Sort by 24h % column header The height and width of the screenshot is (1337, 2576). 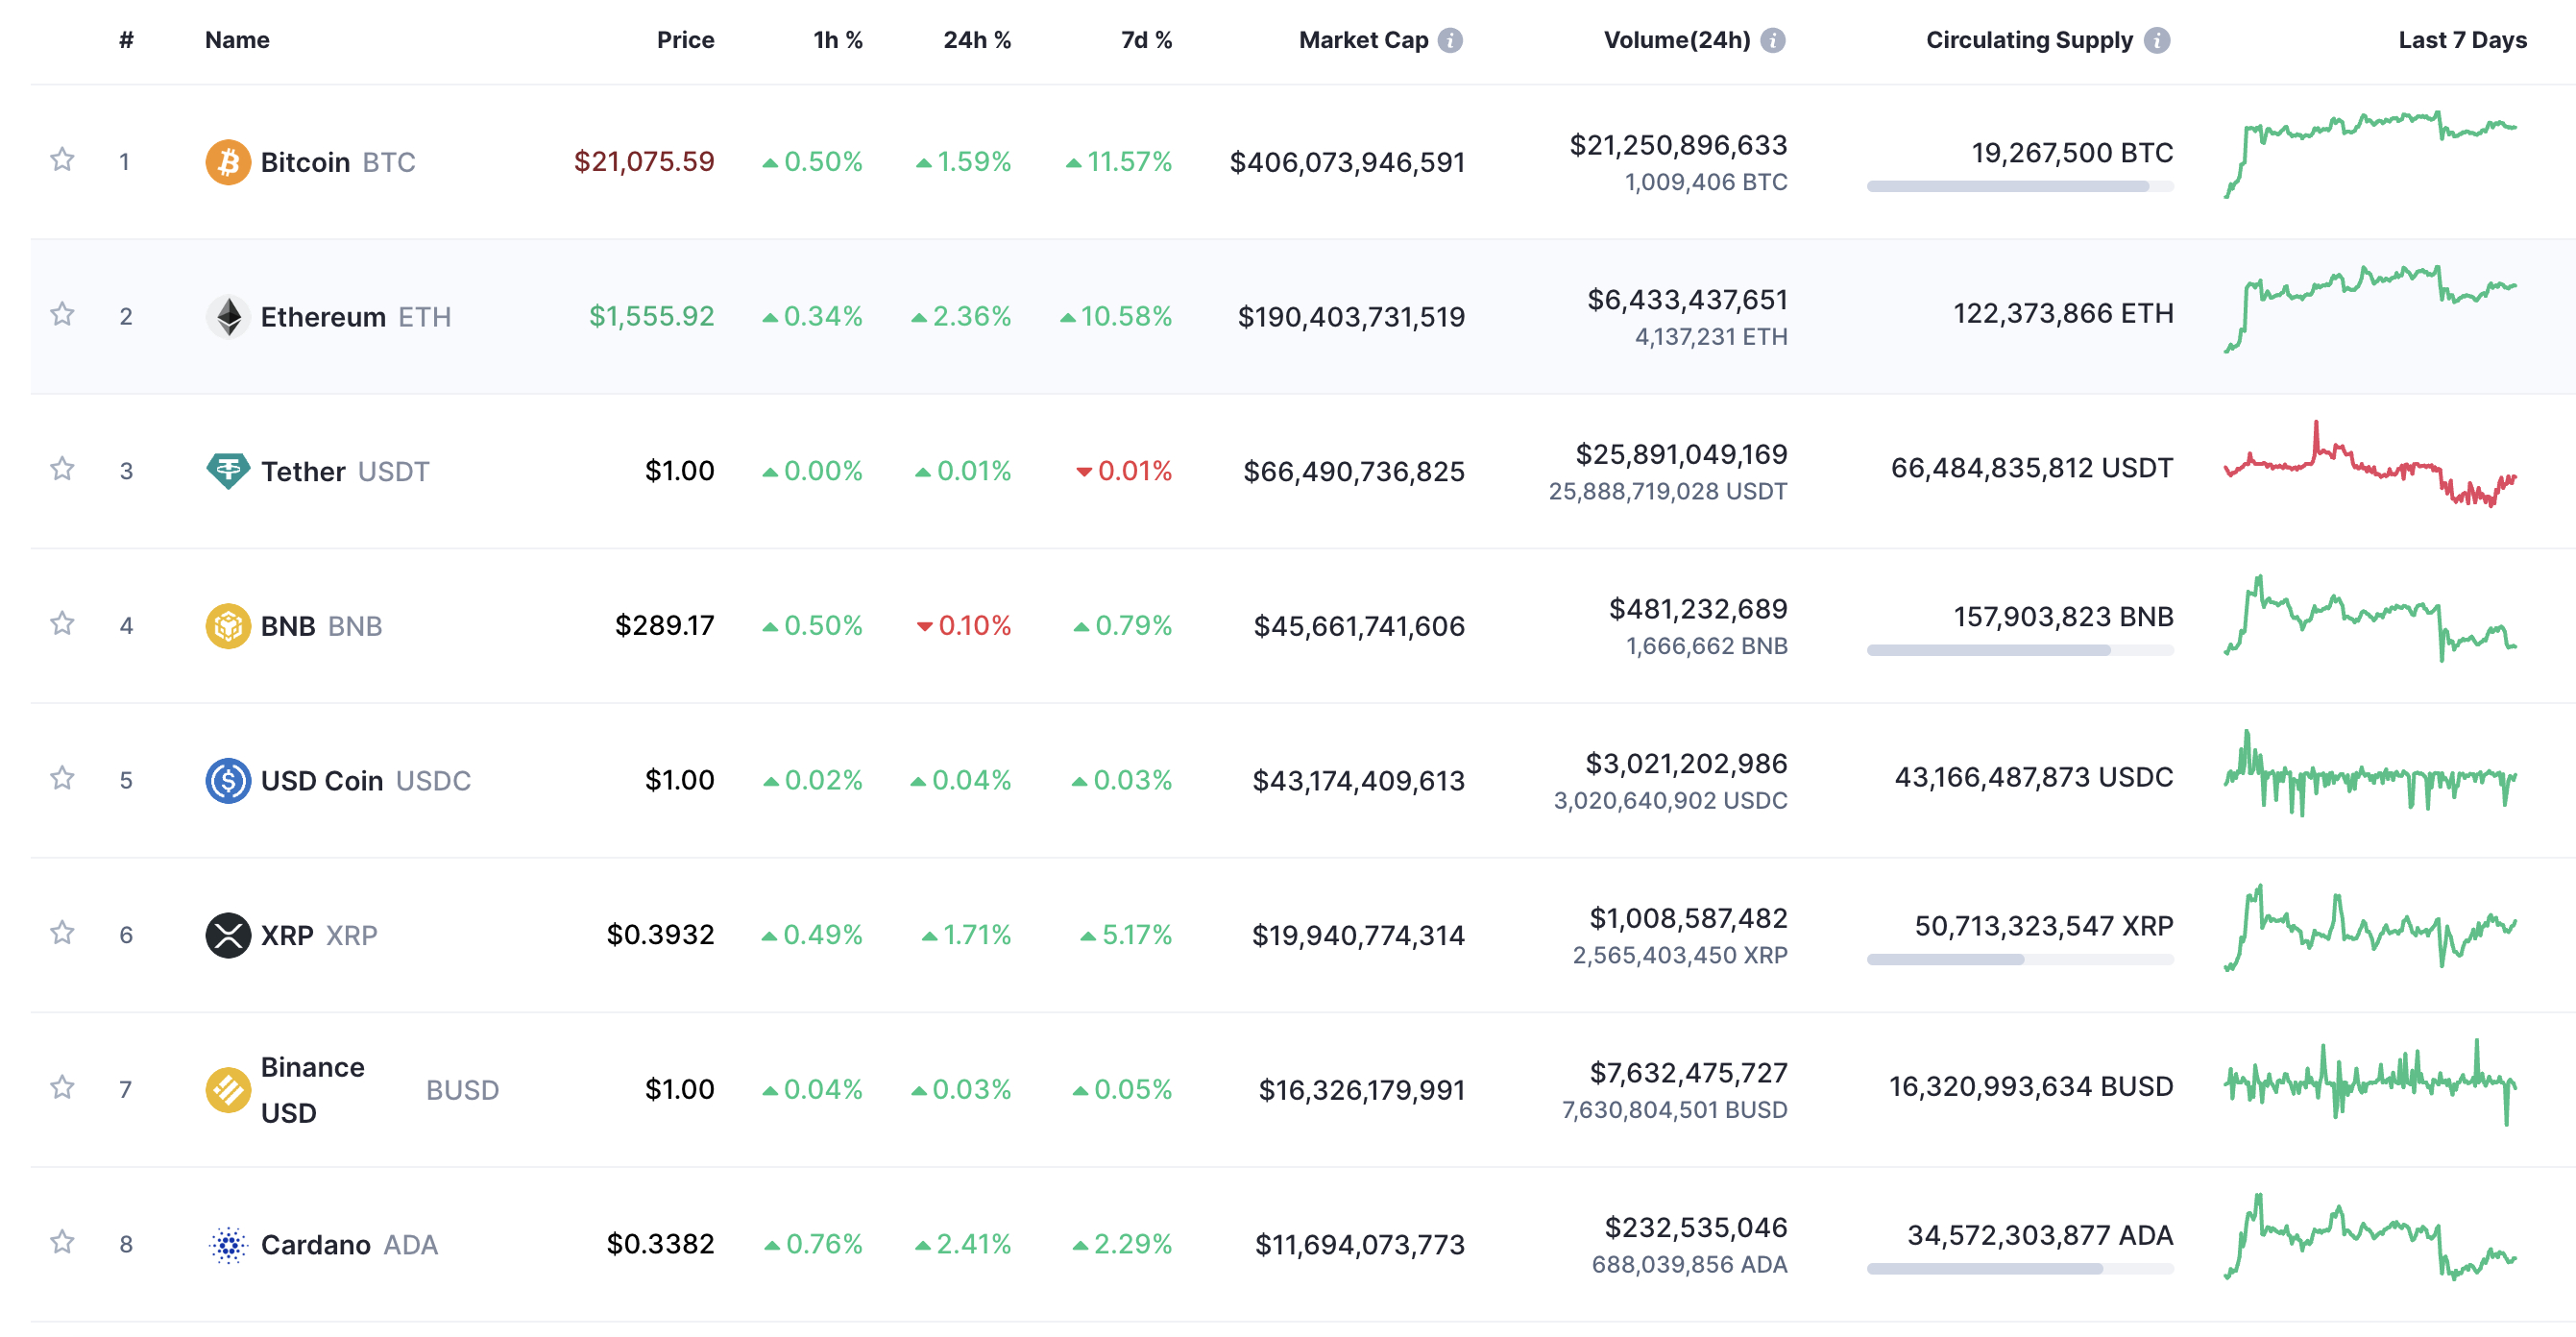pos(977,40)
